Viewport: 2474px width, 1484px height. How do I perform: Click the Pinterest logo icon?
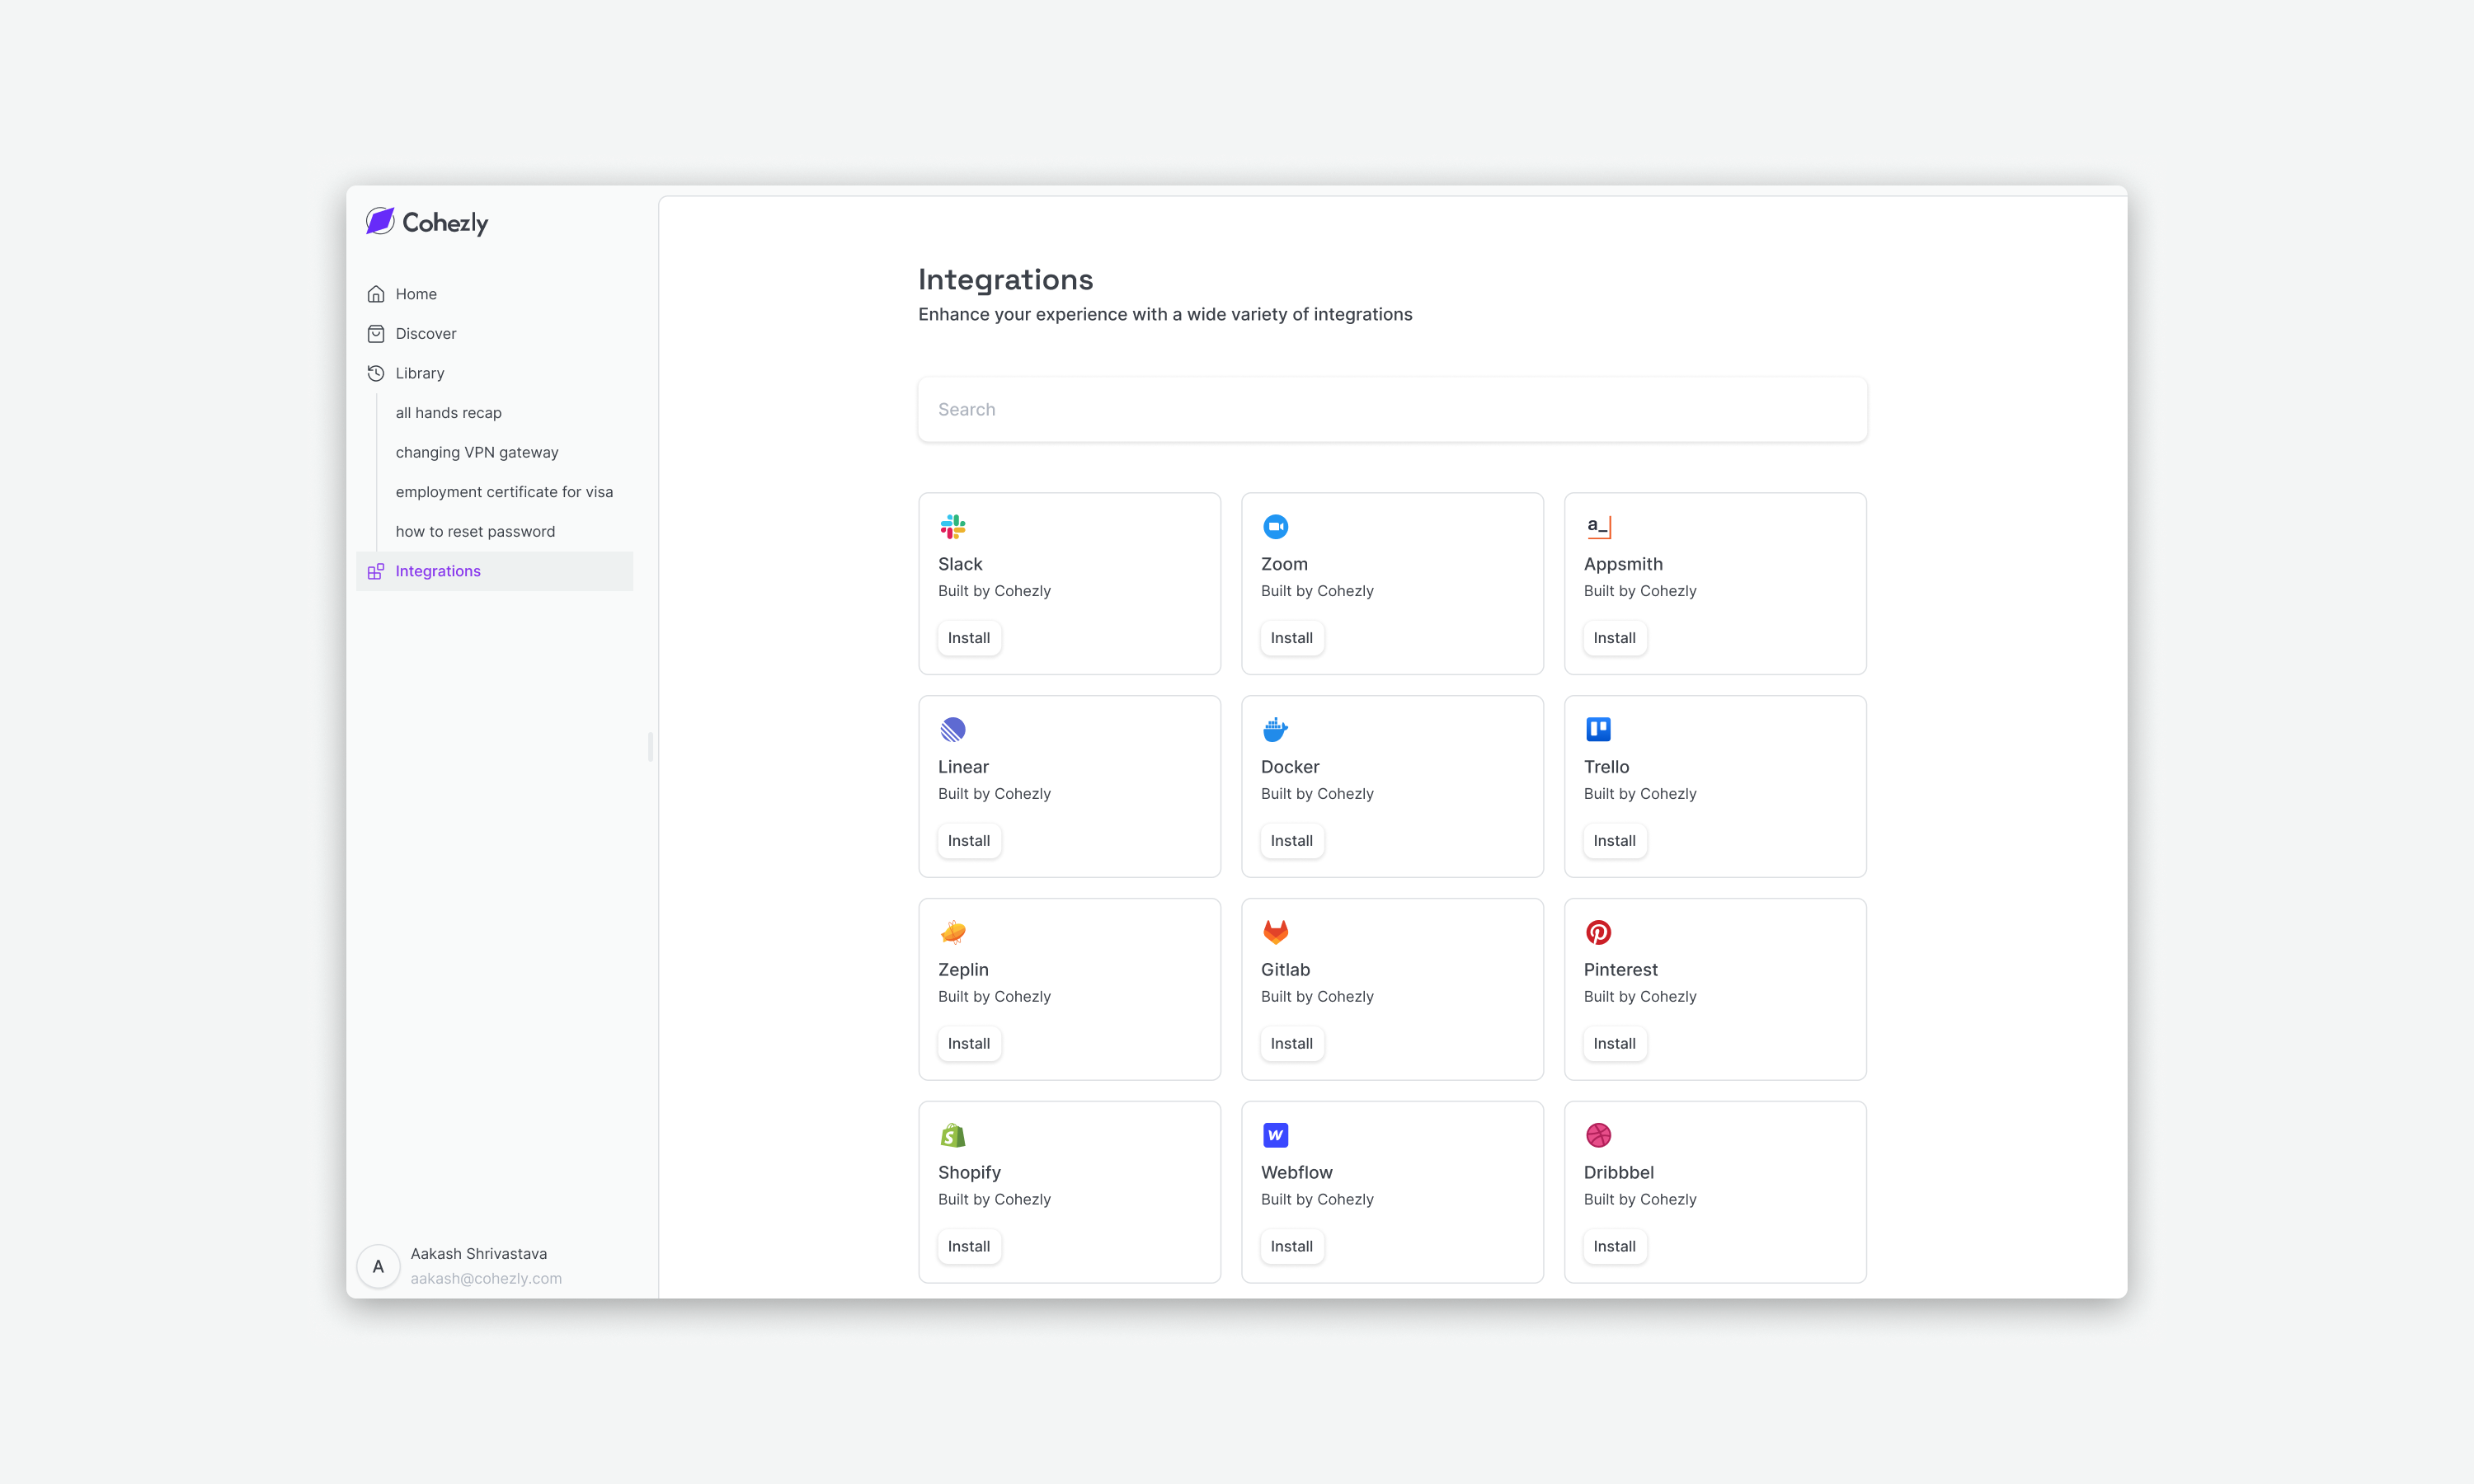click(x=1598, y=932)
